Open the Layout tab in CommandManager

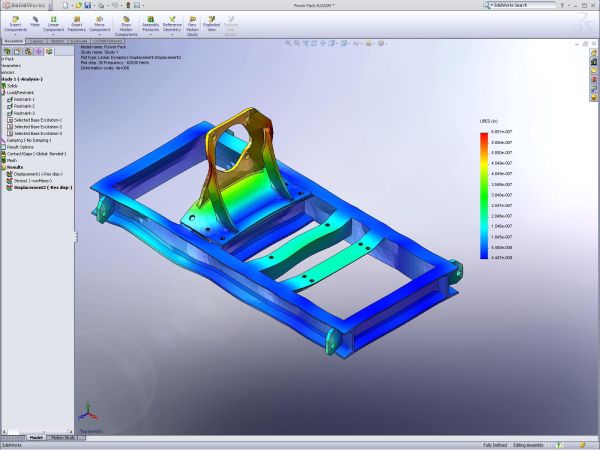36,41
